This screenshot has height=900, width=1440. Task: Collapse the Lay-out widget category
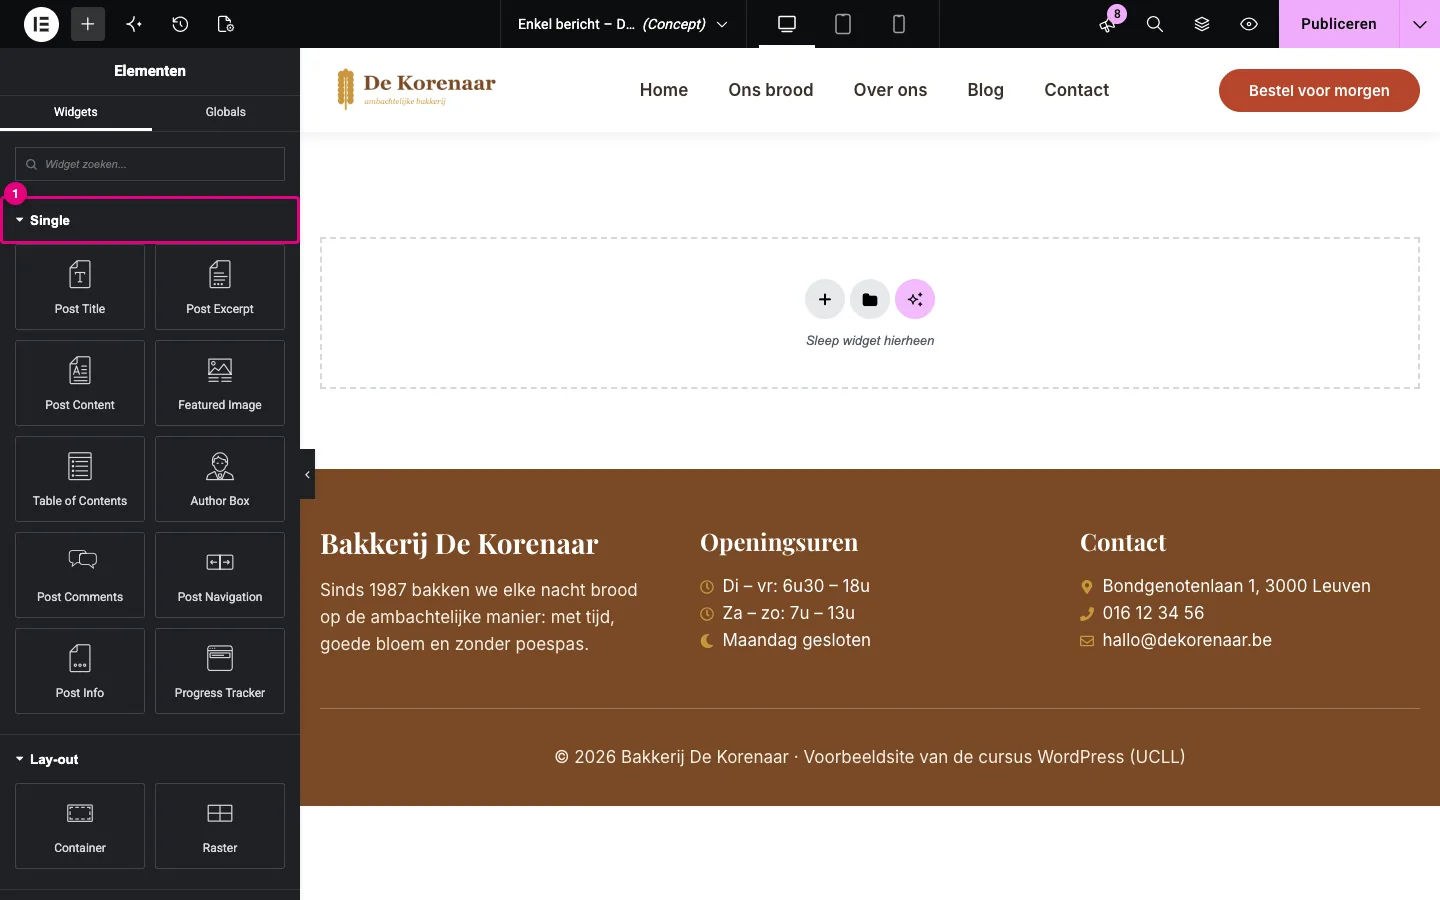pos(150,759)
